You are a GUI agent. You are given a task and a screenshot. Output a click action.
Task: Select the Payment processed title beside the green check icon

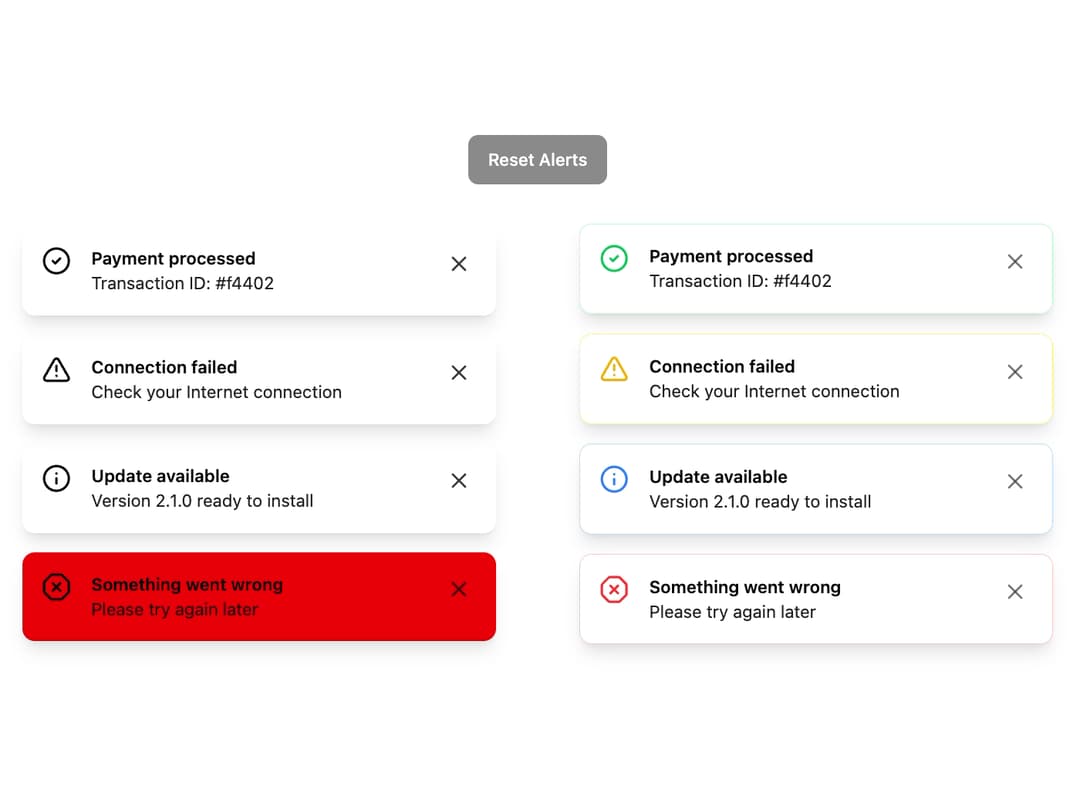coord(731,257)
